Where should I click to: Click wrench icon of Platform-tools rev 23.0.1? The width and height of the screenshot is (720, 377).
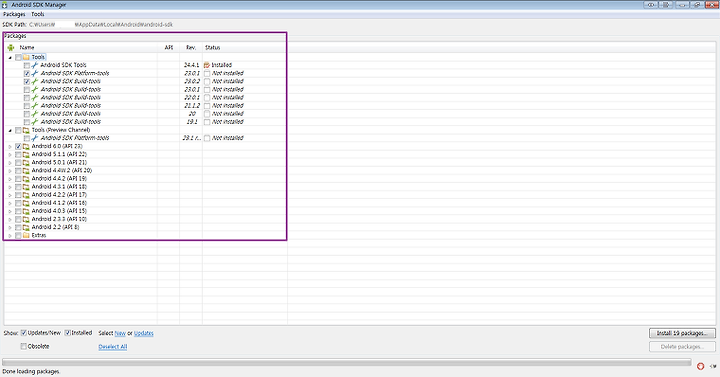pos(34,73)
